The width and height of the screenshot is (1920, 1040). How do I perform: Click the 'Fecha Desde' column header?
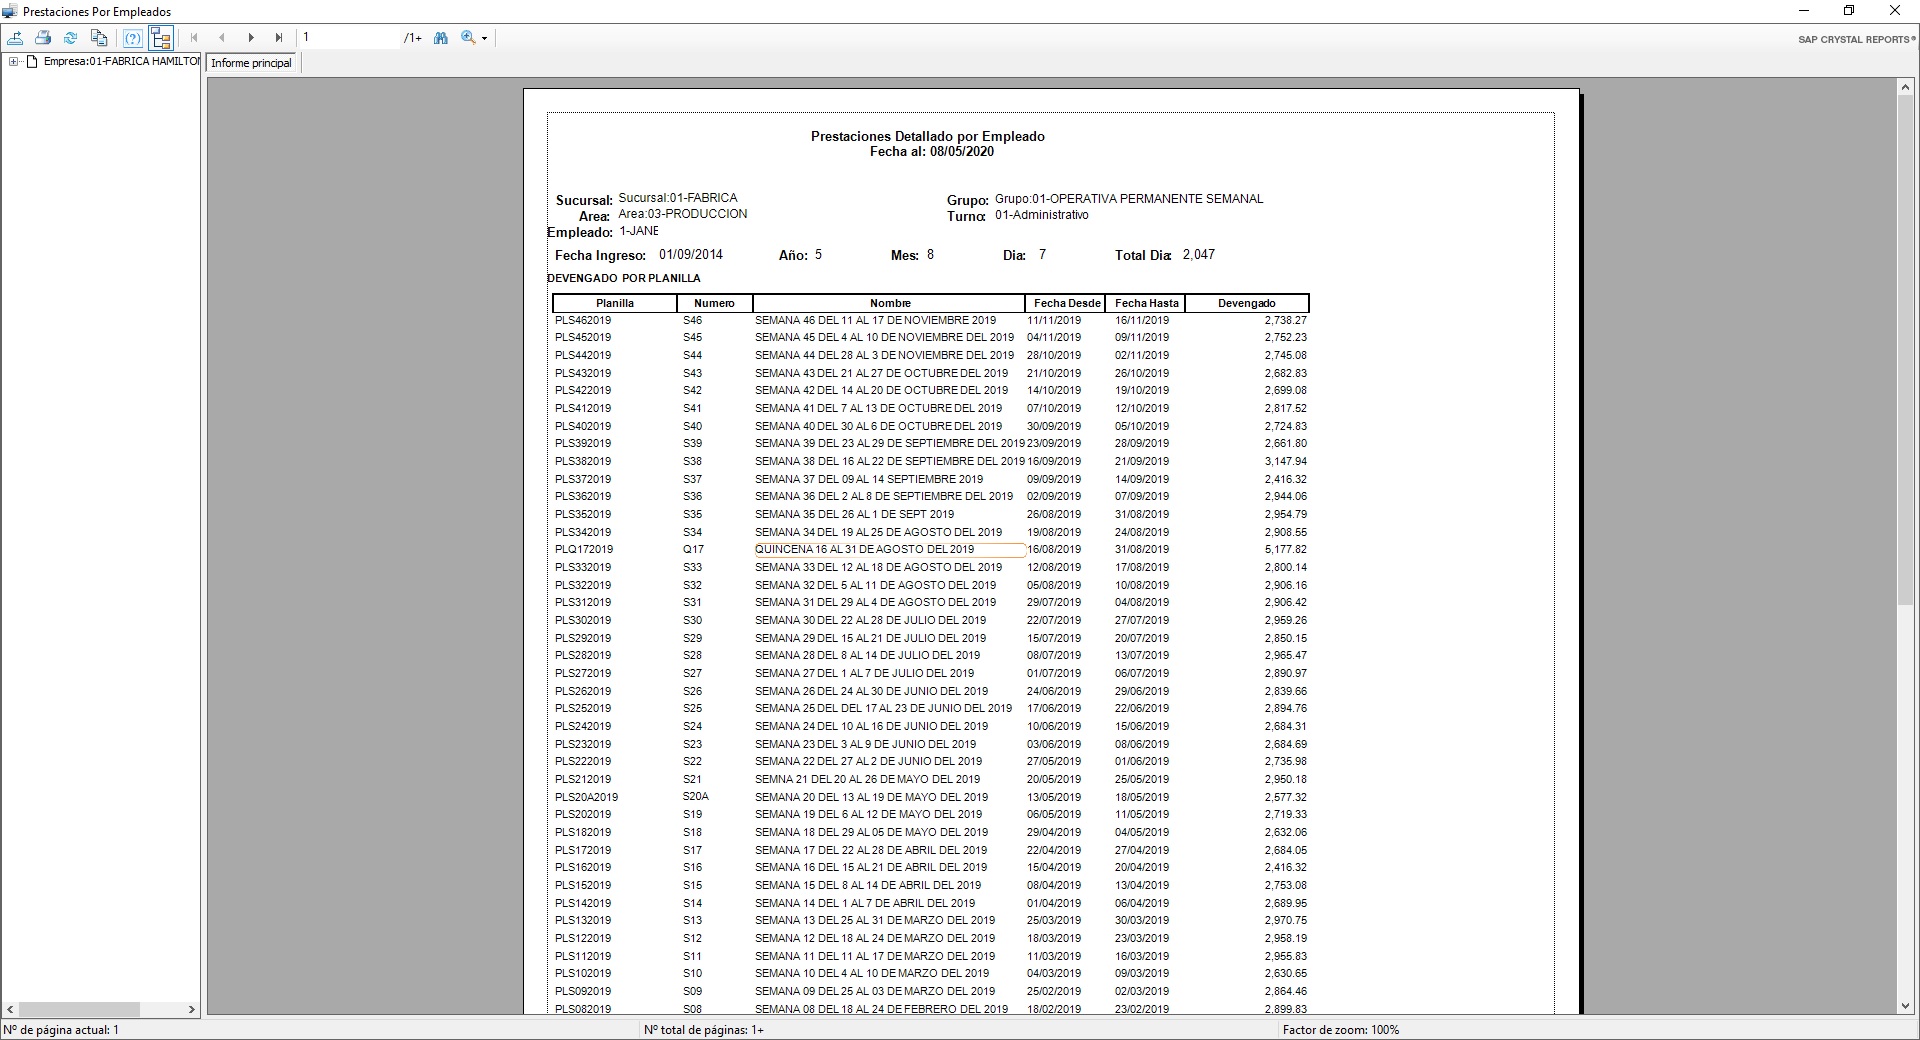[x=1067, y=303]
